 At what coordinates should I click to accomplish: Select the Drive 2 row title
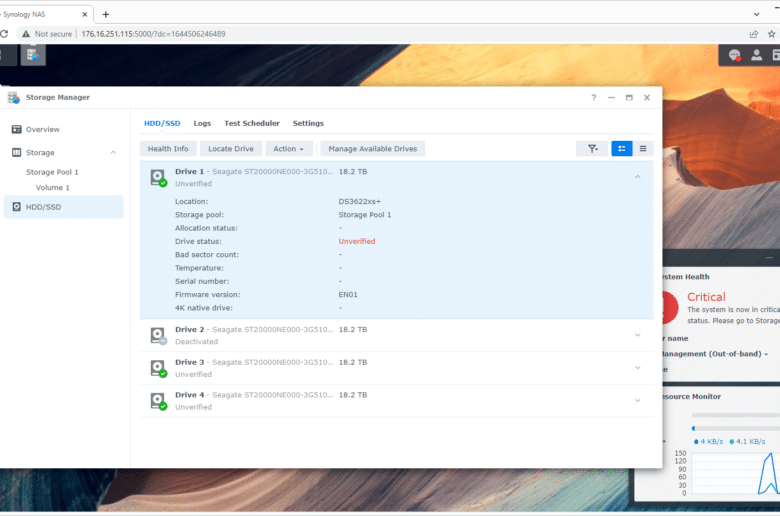coord(190,329)
